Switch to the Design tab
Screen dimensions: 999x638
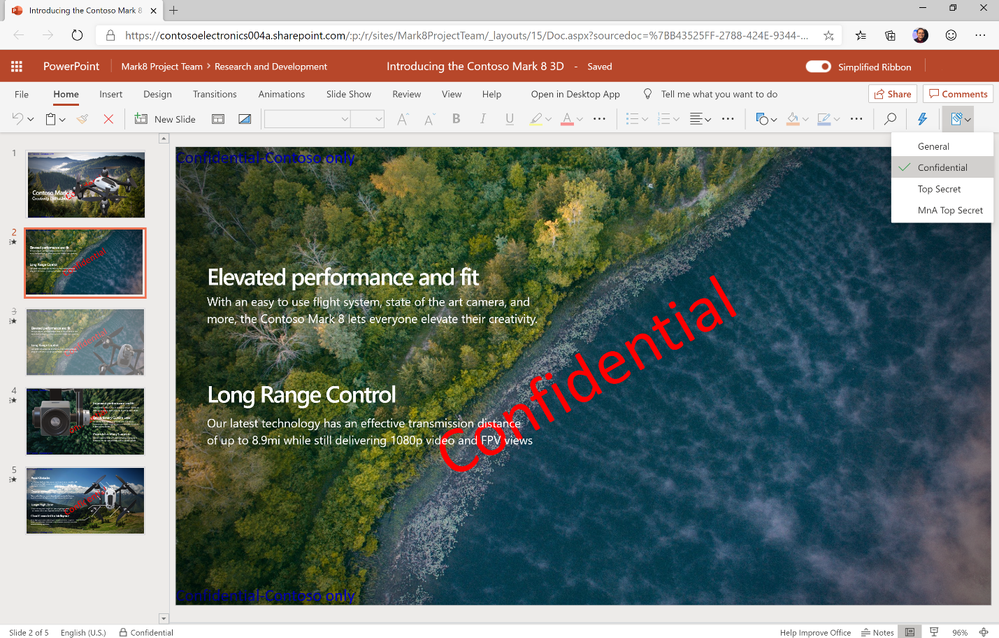tap(157, 94)
